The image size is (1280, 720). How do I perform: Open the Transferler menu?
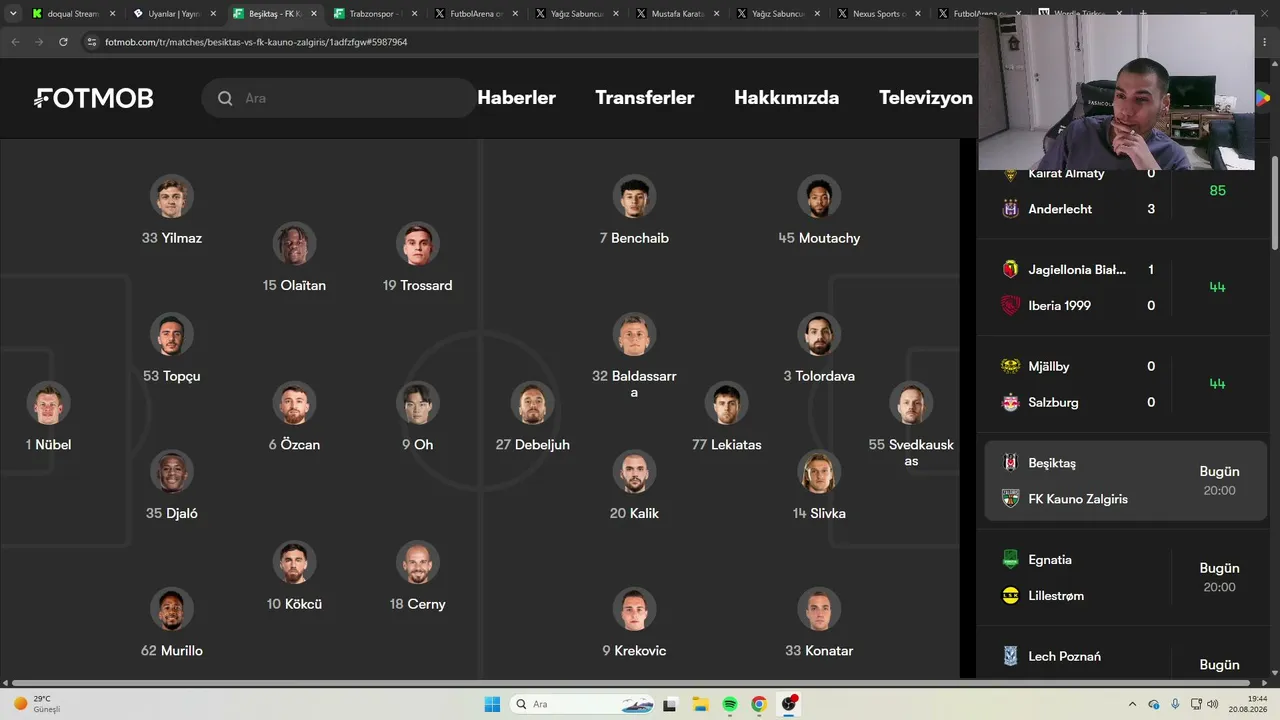click(x=644, y=98)
